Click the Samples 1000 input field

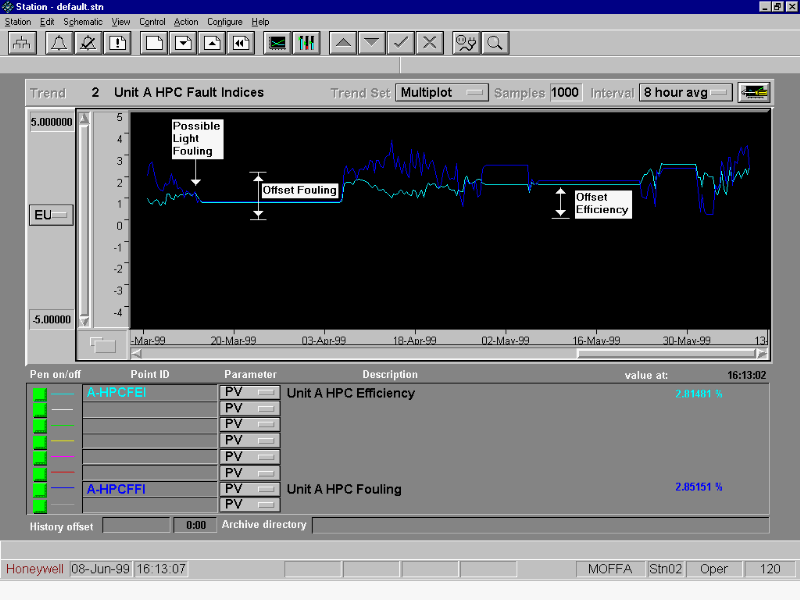coord(565,93)
